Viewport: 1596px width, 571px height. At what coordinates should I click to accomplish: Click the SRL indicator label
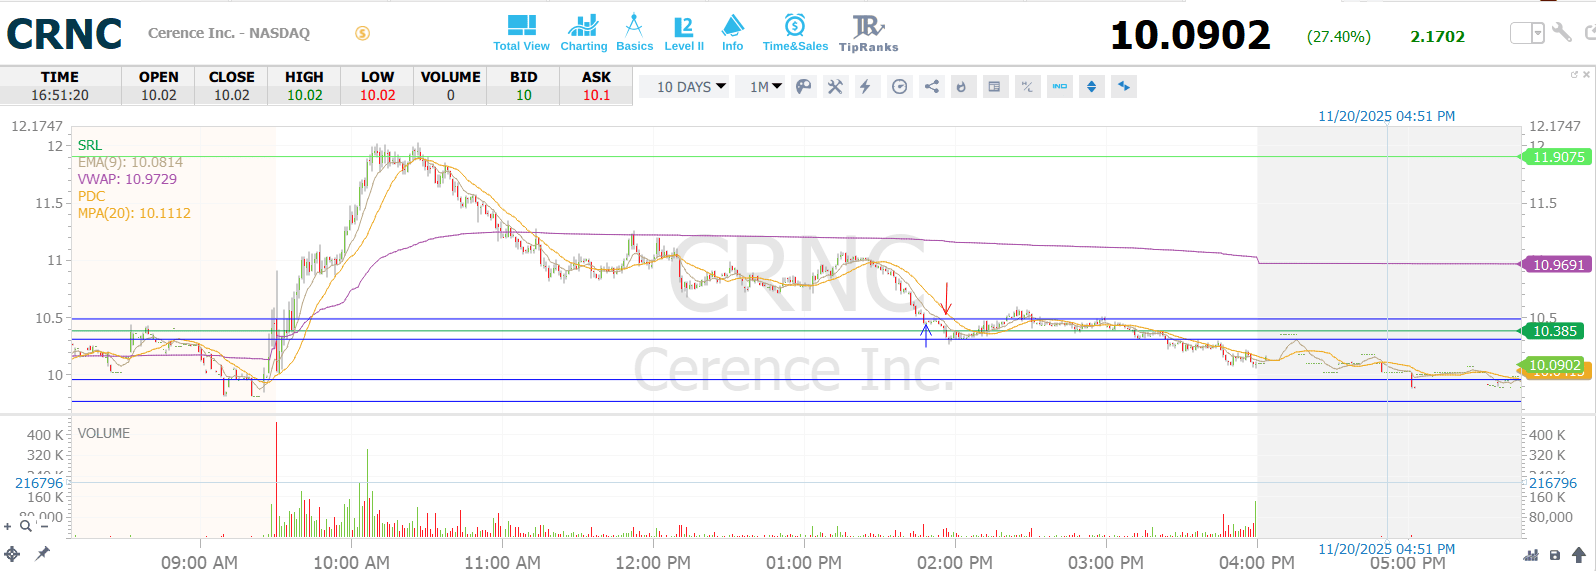(x=90, y=145)
